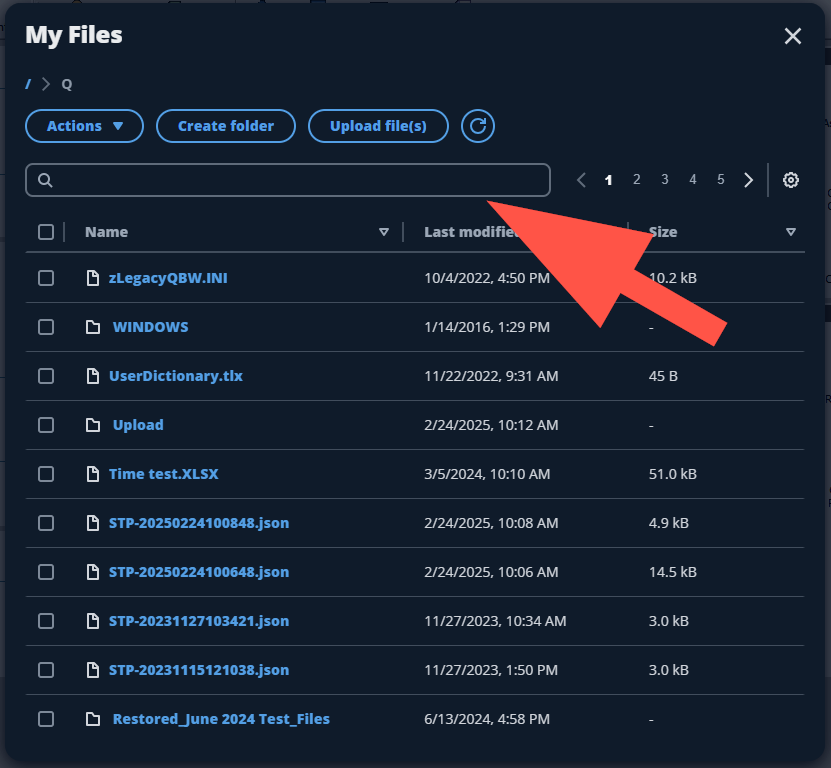The height and width of the screenshot is (768, 831).
Task: Jump to page 2
Action: [x=636, y=179]
